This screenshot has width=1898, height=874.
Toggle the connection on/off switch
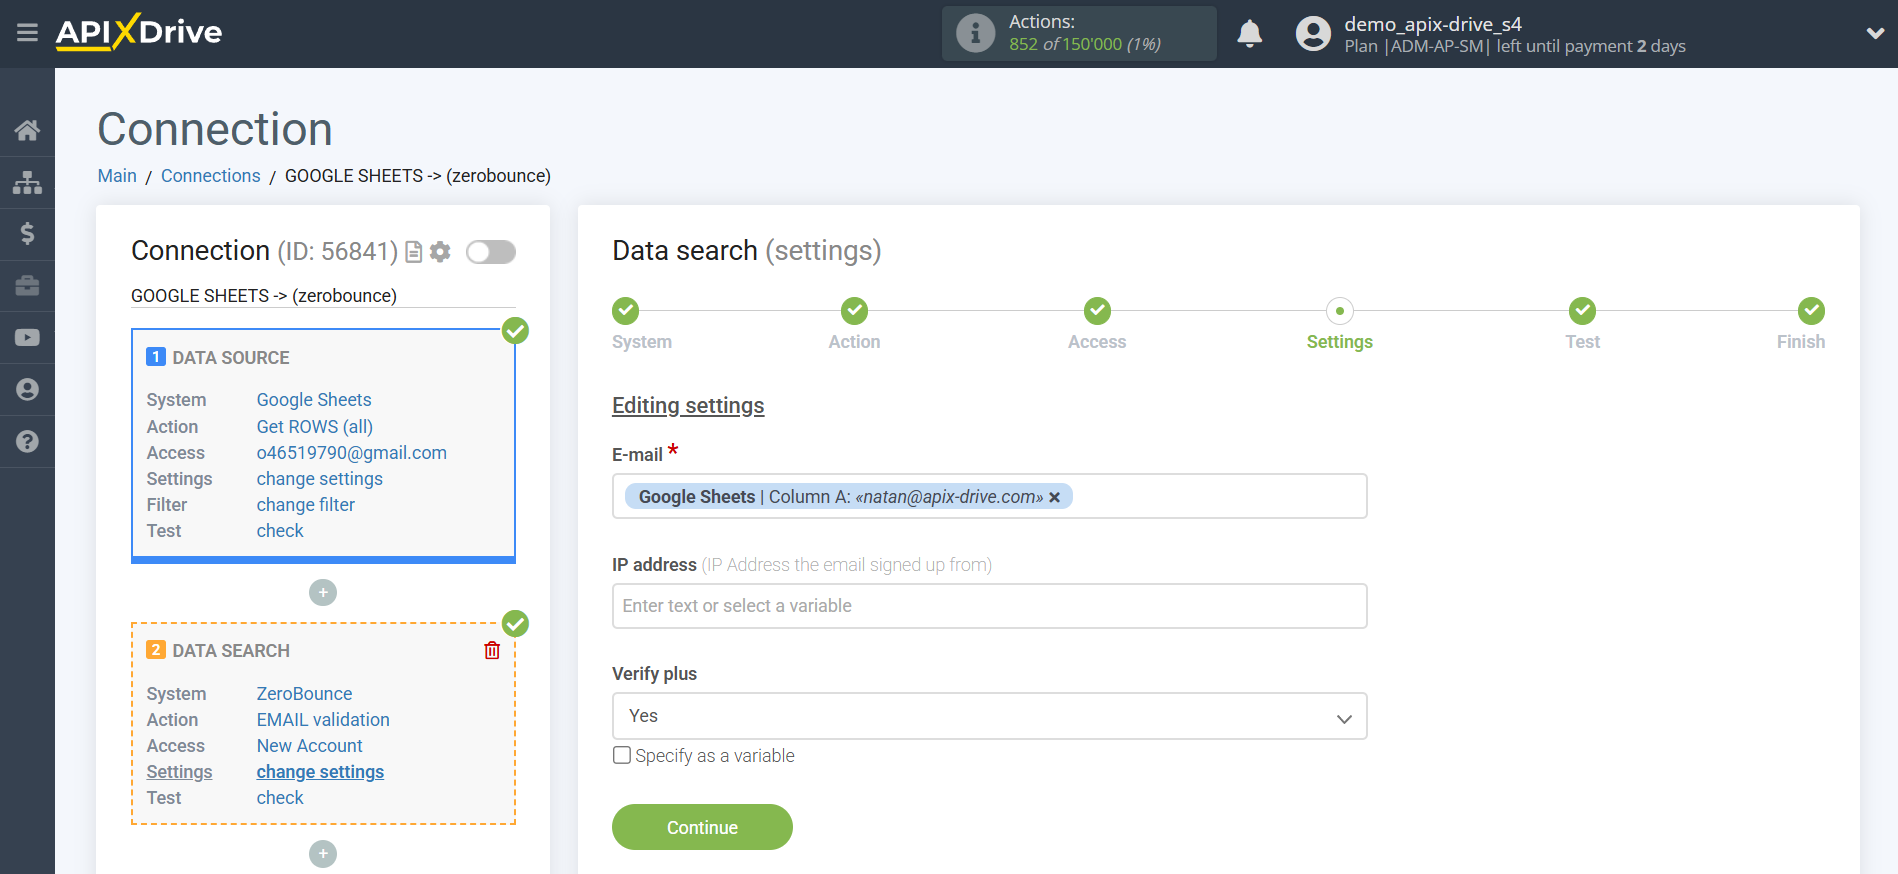click(491, 252)
